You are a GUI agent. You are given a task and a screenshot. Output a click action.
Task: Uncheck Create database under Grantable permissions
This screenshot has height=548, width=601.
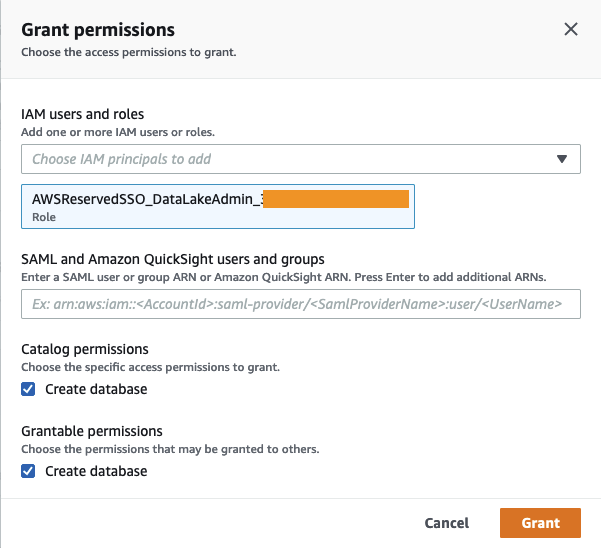28,471
